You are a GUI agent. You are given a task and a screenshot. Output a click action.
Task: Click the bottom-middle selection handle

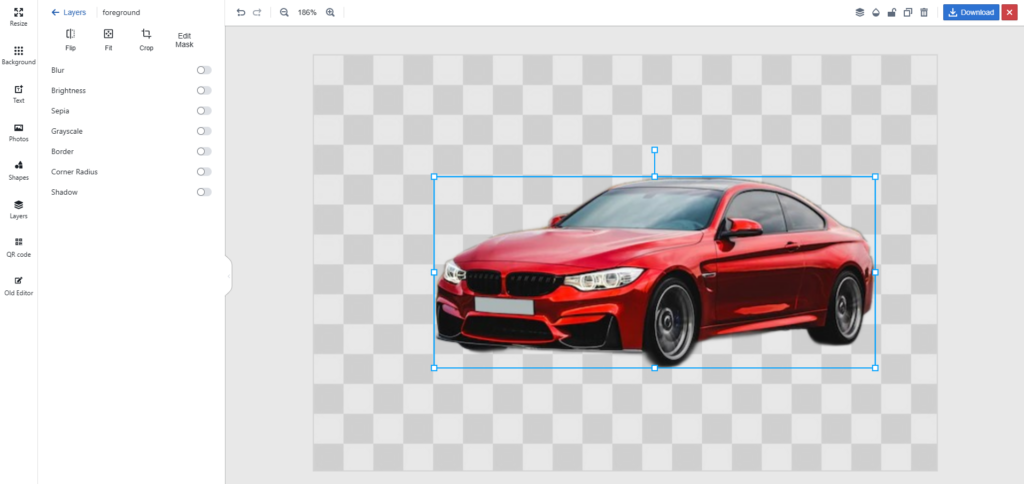654,368
